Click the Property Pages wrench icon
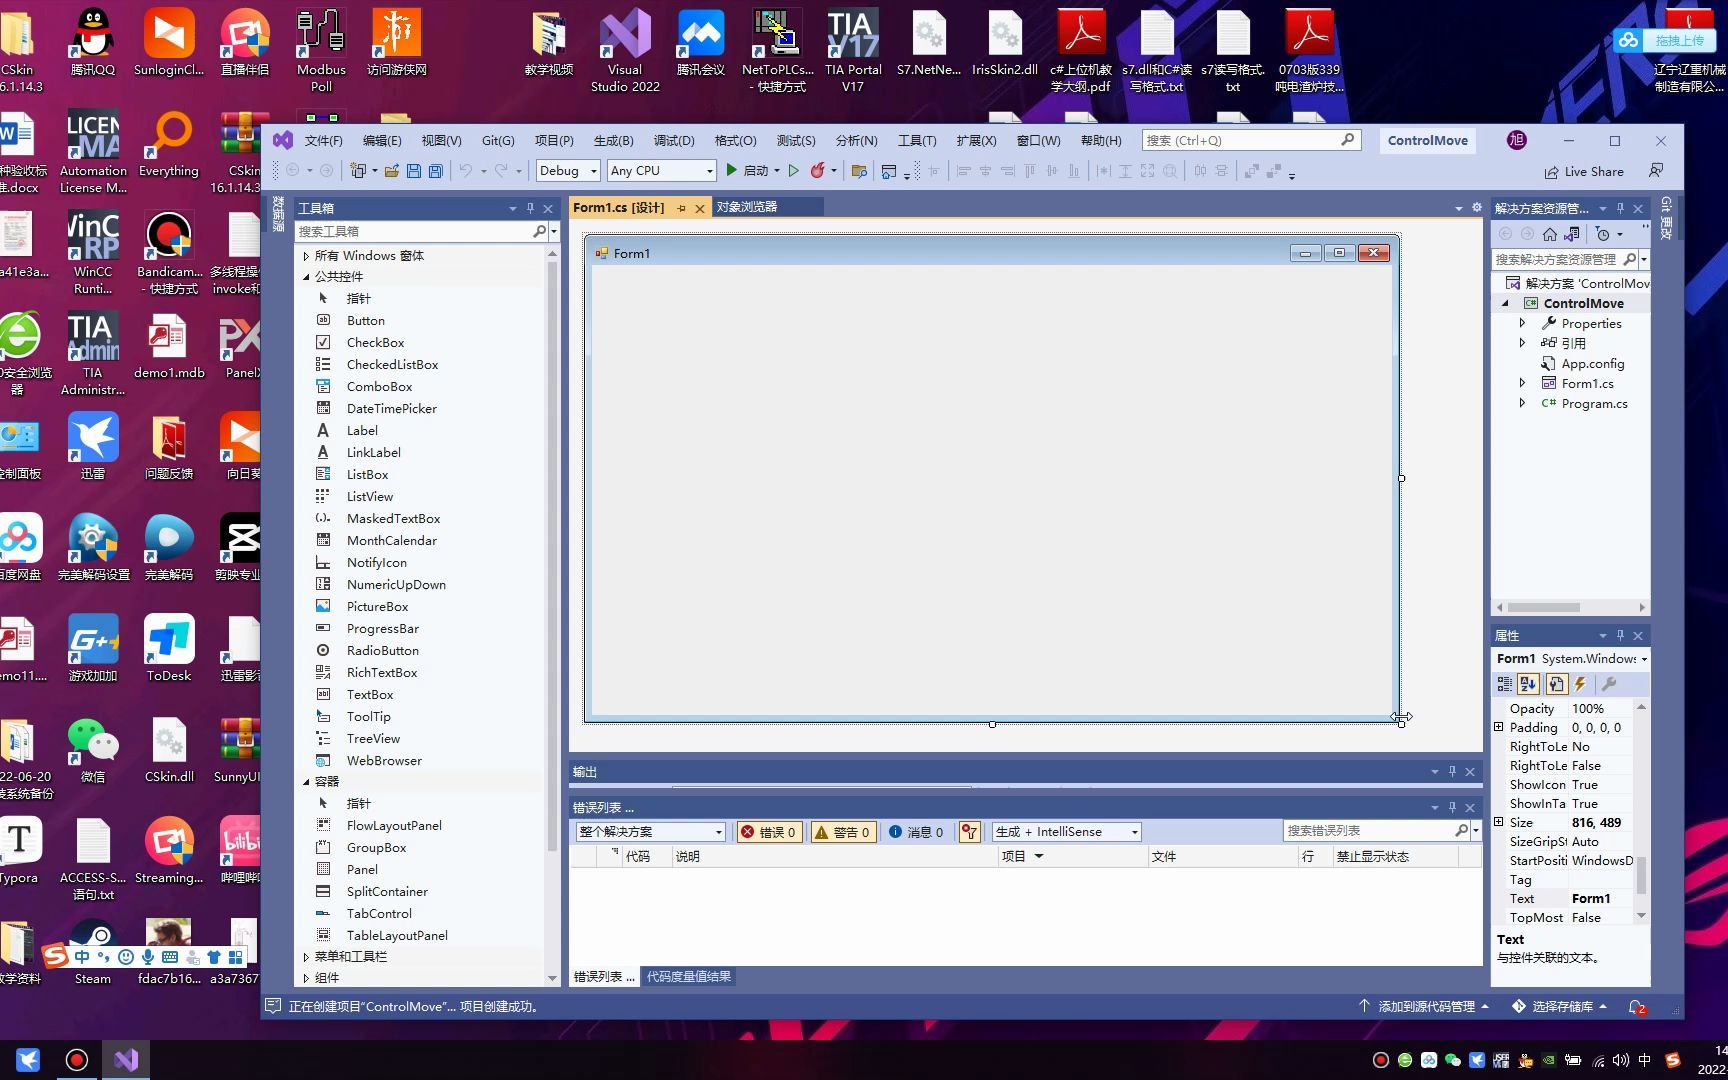 click(x=1610, y=684)
